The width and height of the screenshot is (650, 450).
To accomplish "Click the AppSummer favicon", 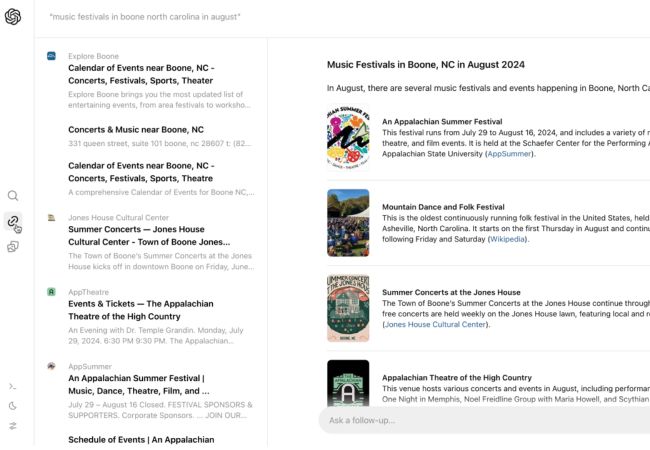I will [51, 366].
